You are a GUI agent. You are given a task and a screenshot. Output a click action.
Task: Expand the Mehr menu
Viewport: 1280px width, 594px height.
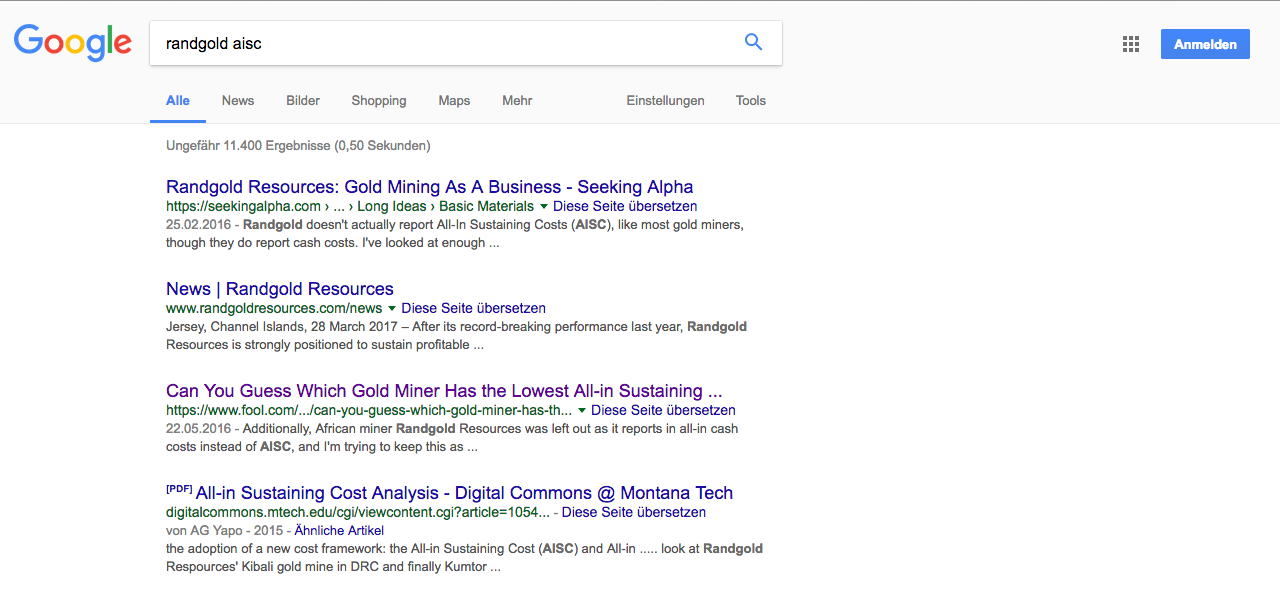point(517,101)
